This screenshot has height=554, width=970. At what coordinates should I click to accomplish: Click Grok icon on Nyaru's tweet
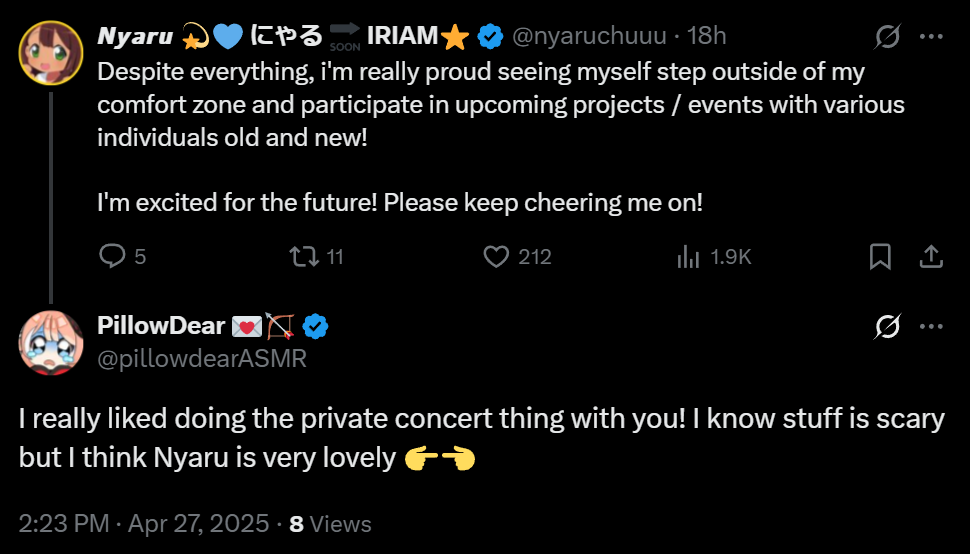tap(886, 37)
